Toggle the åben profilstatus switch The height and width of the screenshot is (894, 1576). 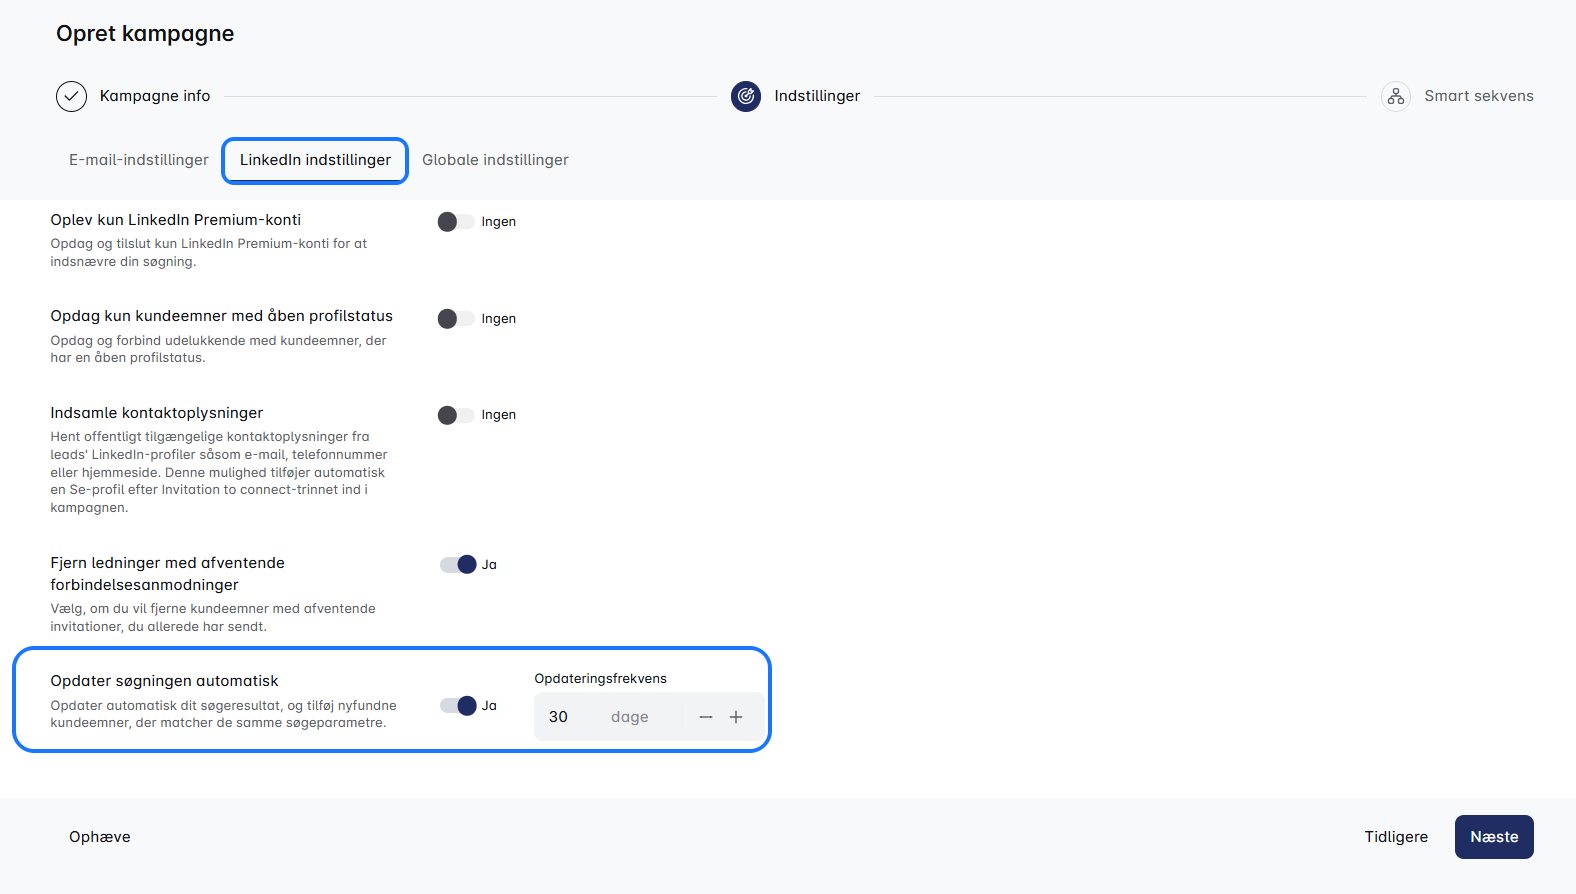(x=456, y=319)
